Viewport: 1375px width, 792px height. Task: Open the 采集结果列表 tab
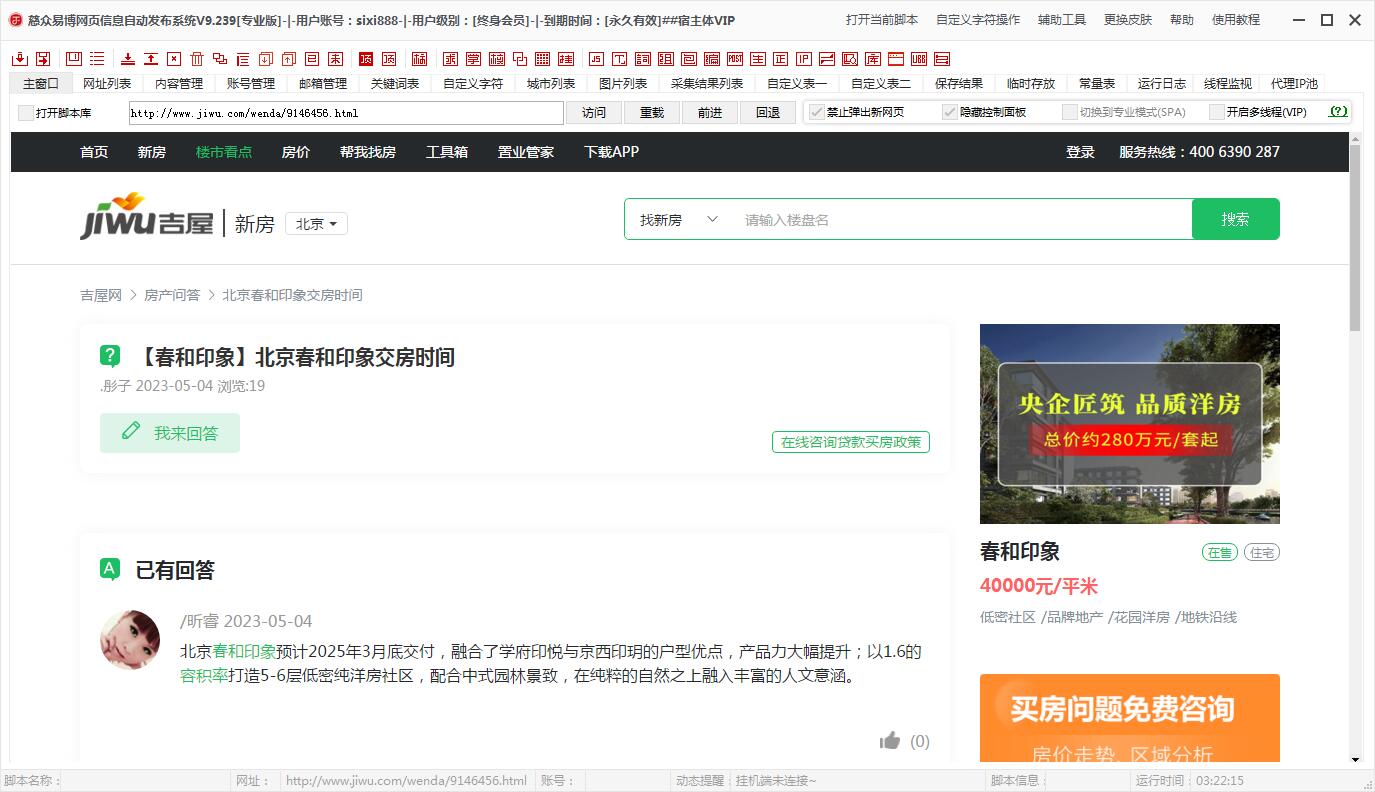click(x=707, y=84)
